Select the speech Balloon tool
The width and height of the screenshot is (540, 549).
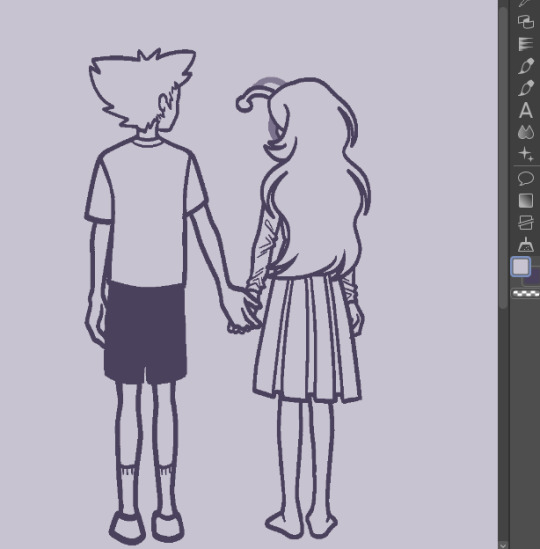point(526,179)
